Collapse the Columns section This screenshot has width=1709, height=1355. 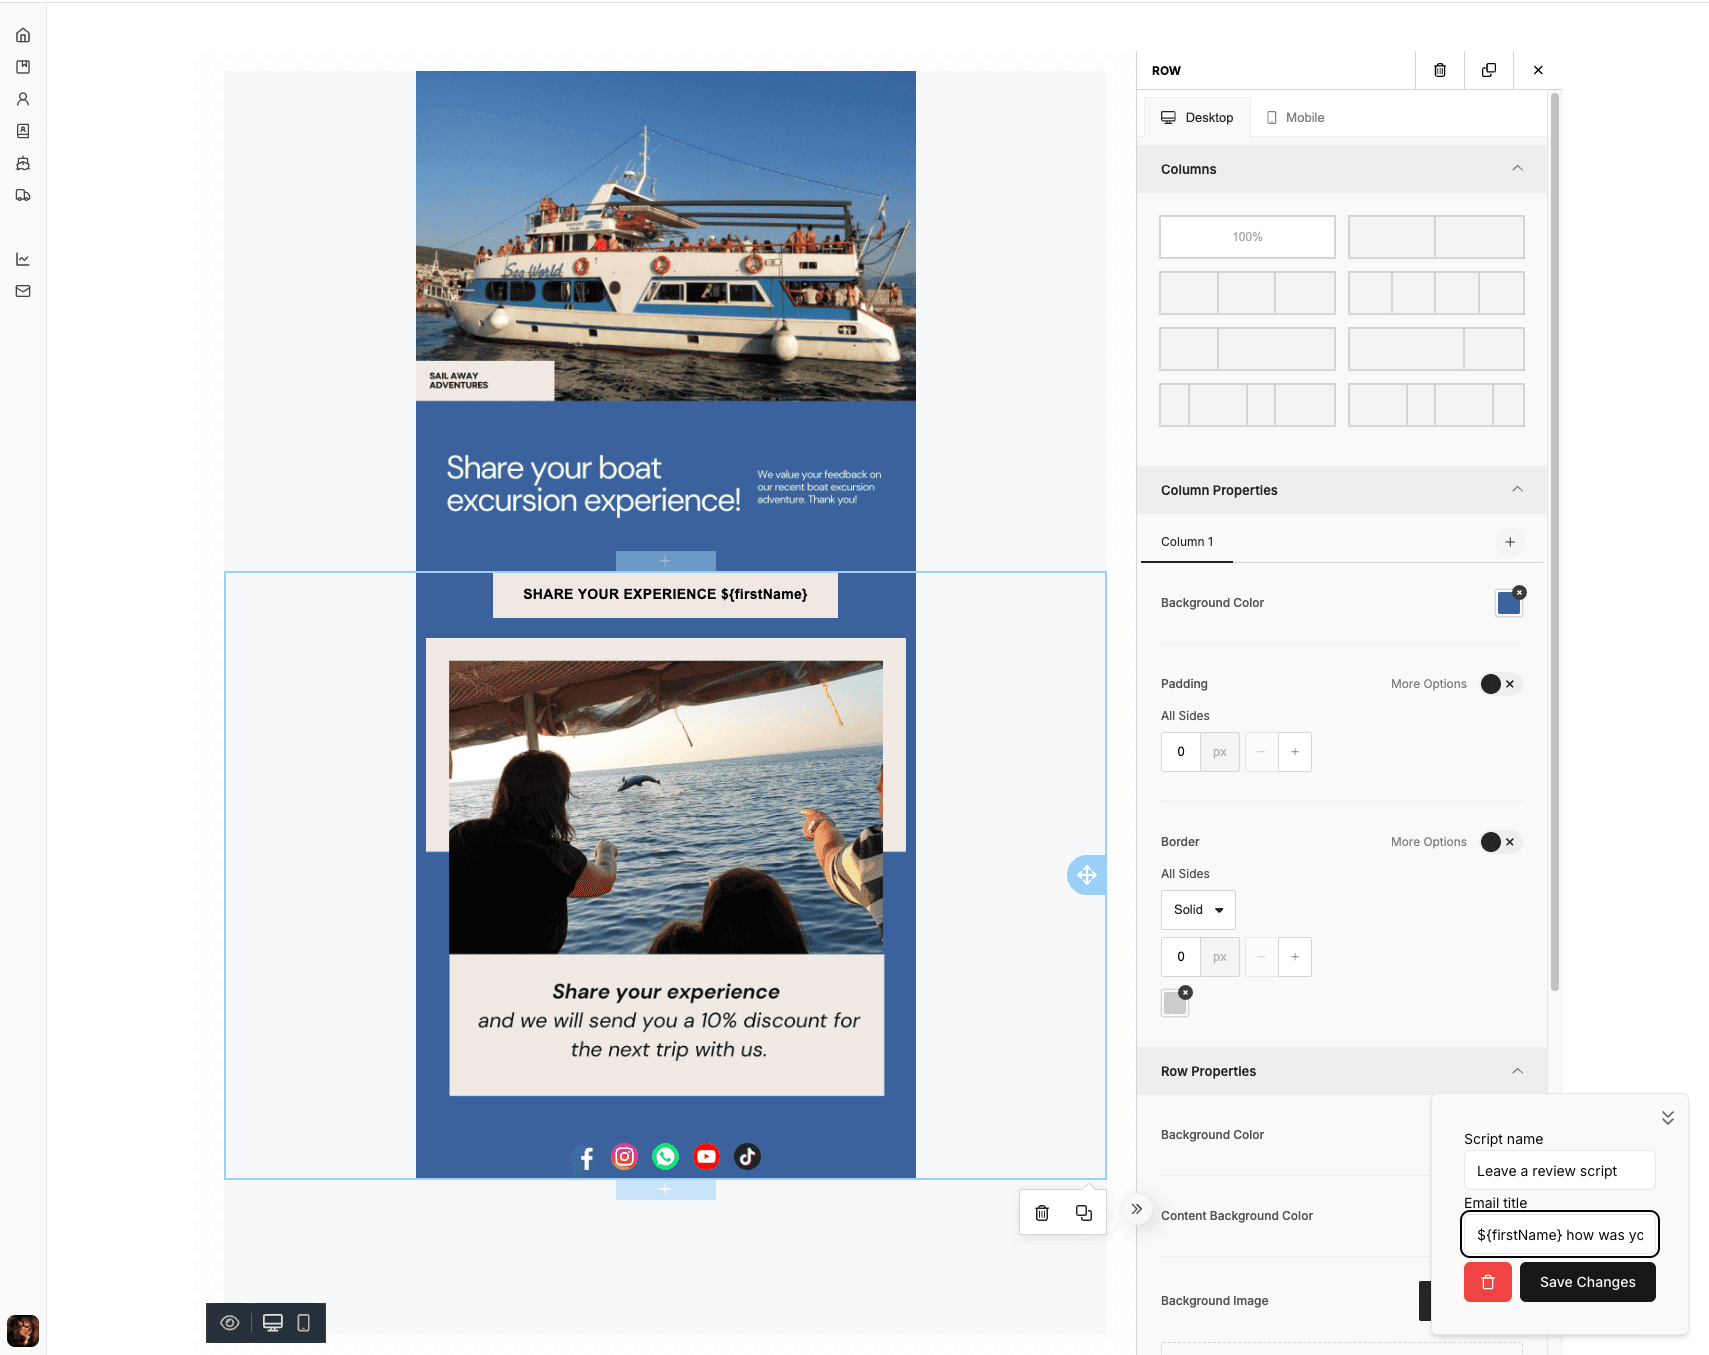tap(1517, 168)
